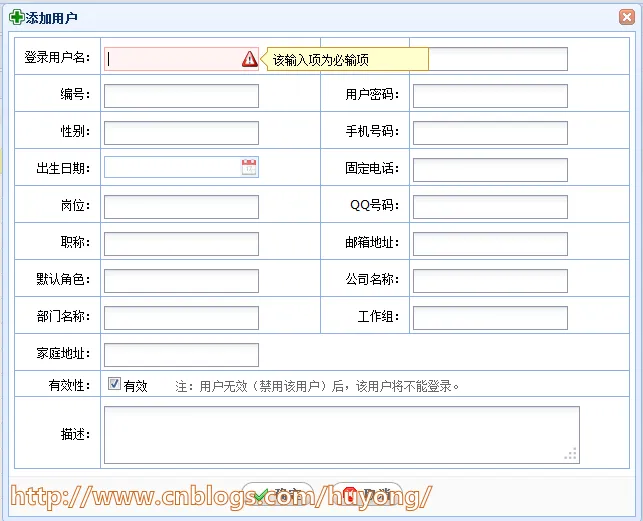Click the login username input field
Screen dimensions: 643x521
(181, 59)
